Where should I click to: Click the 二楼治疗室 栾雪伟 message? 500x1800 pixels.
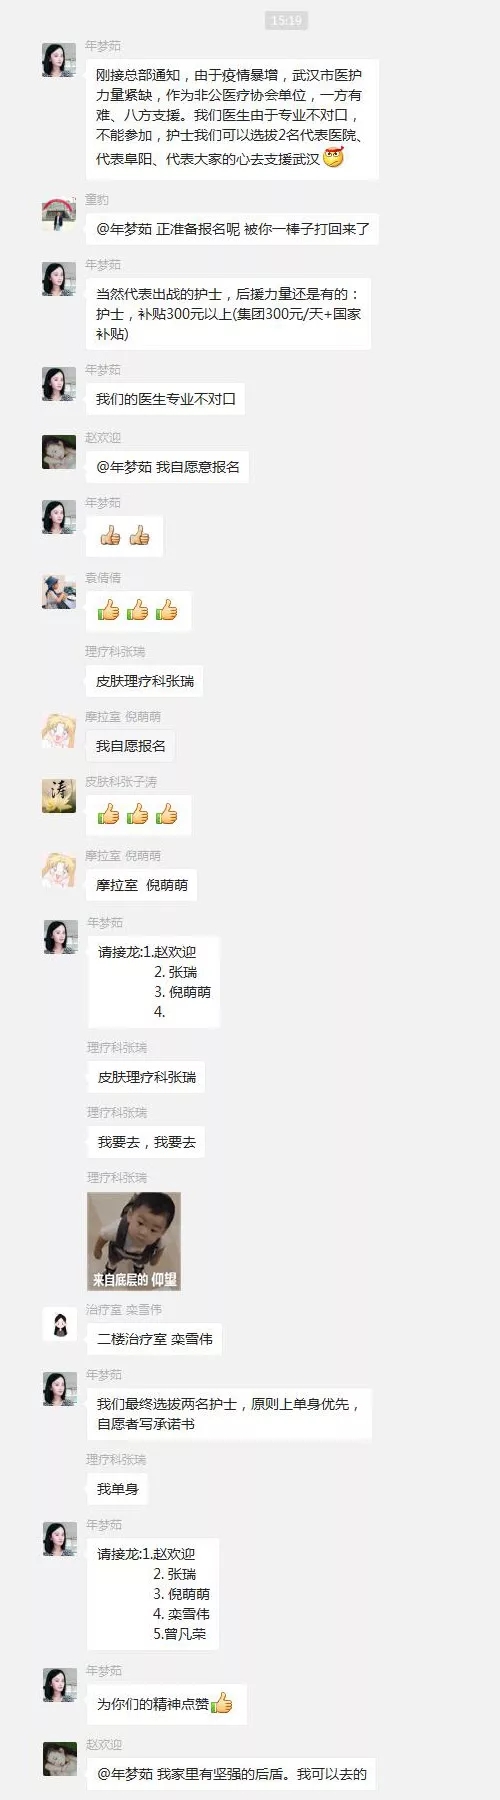(x=154, y=1339)
